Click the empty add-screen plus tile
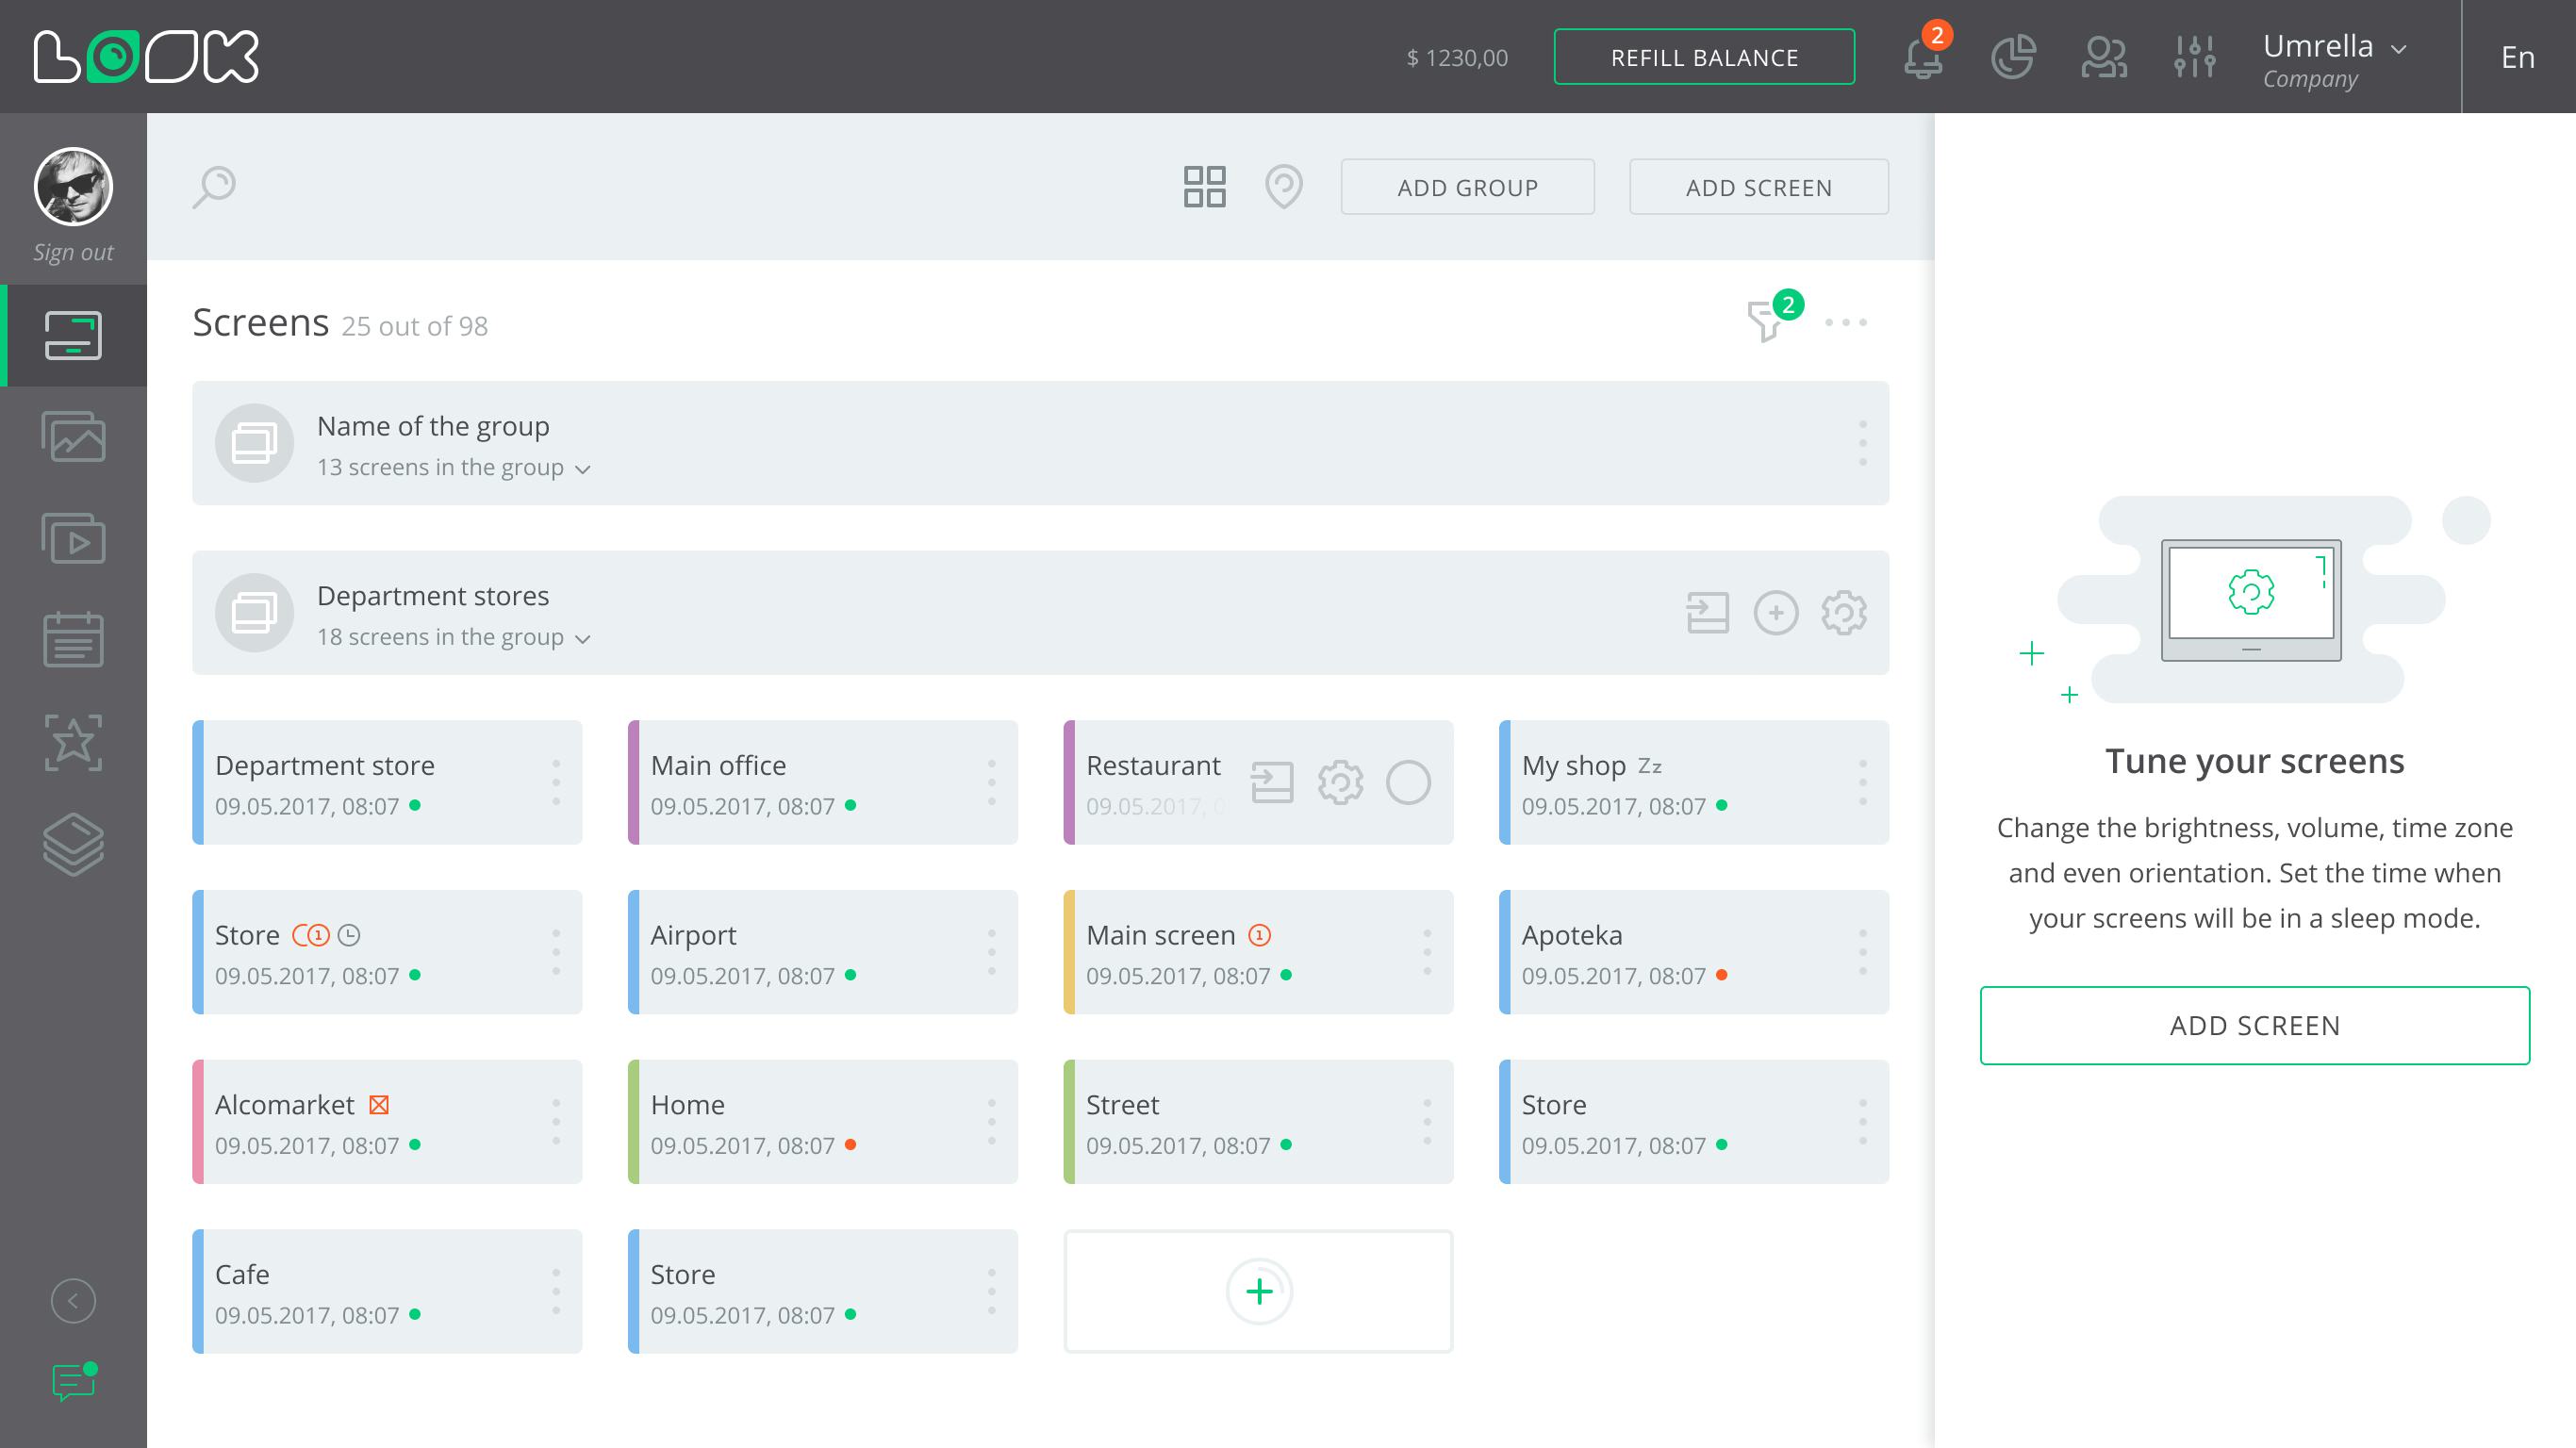This screenshot has width=2576, height=1448. pos(1258,1291)
